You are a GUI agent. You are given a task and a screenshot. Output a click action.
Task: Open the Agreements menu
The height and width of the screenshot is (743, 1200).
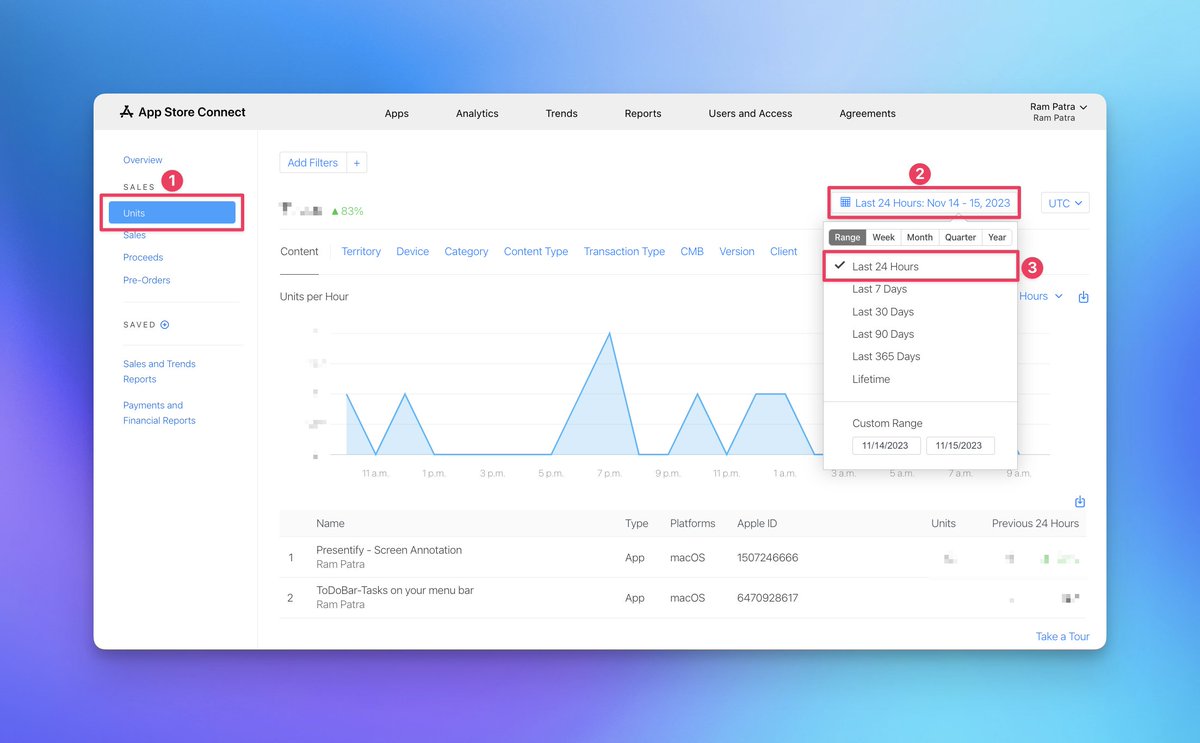(x=868, y=114)
